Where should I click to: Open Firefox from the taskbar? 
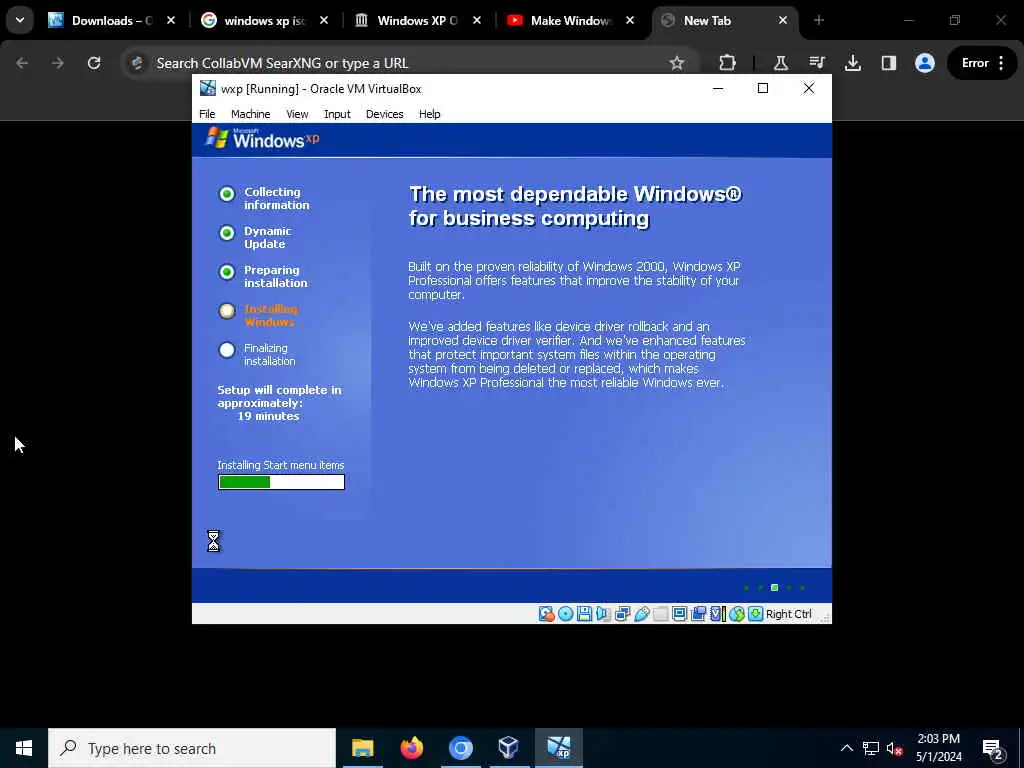(411, 748)
